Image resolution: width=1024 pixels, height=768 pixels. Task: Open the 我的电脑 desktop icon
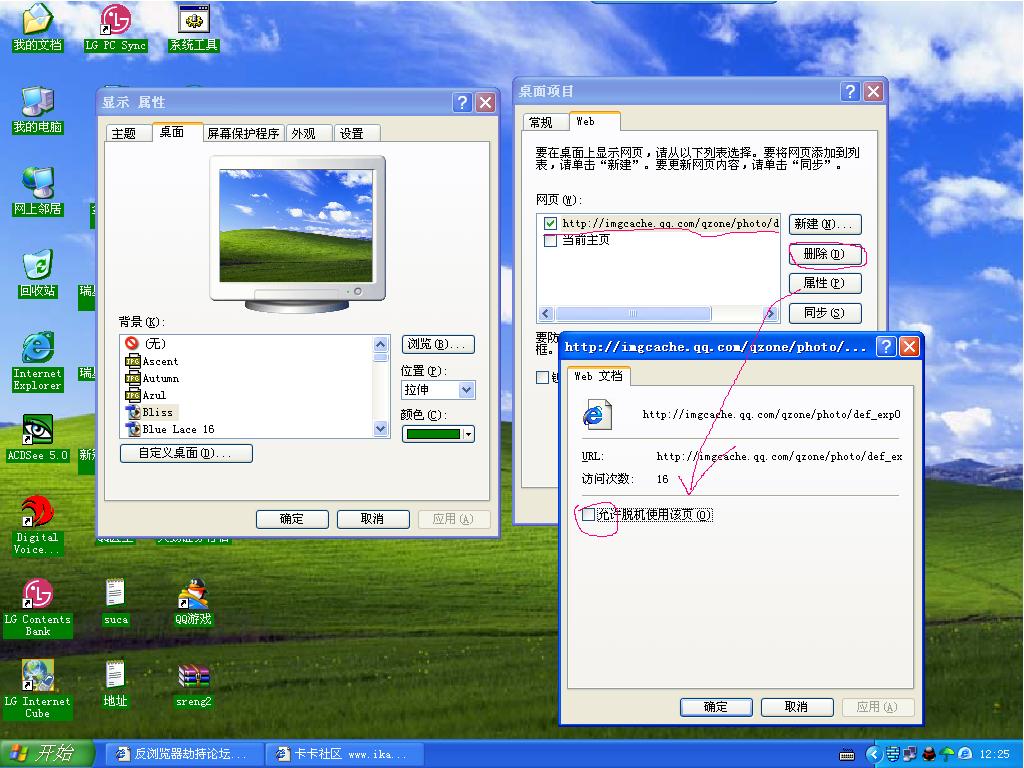click(37, 110)
